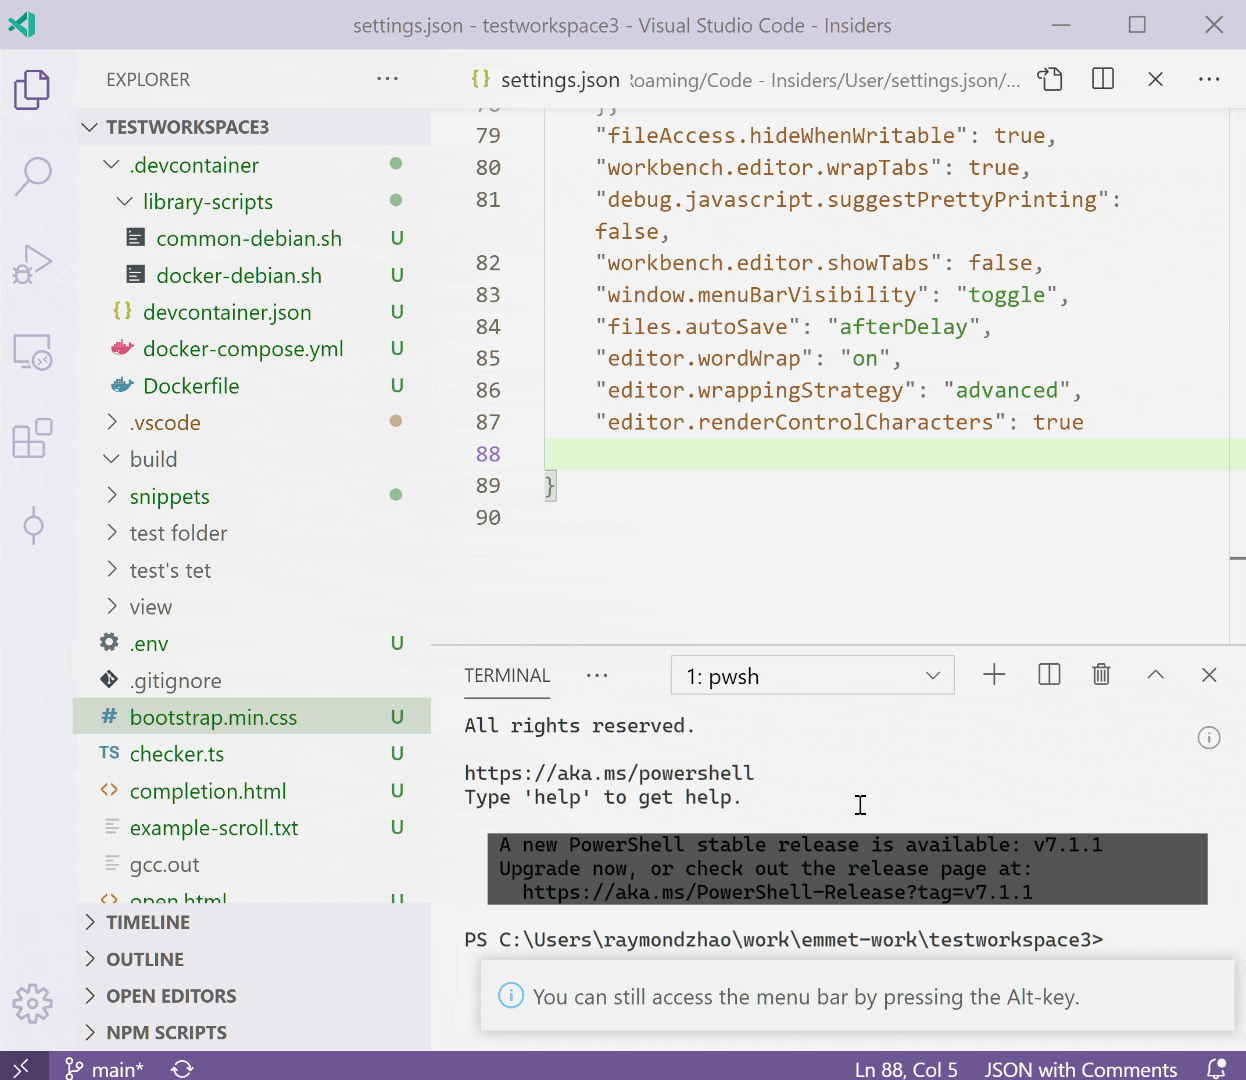The width and height of the screenshot is (1246, 1080).
Task: Click line number 88 in the gutter
Action: point(488,454)
